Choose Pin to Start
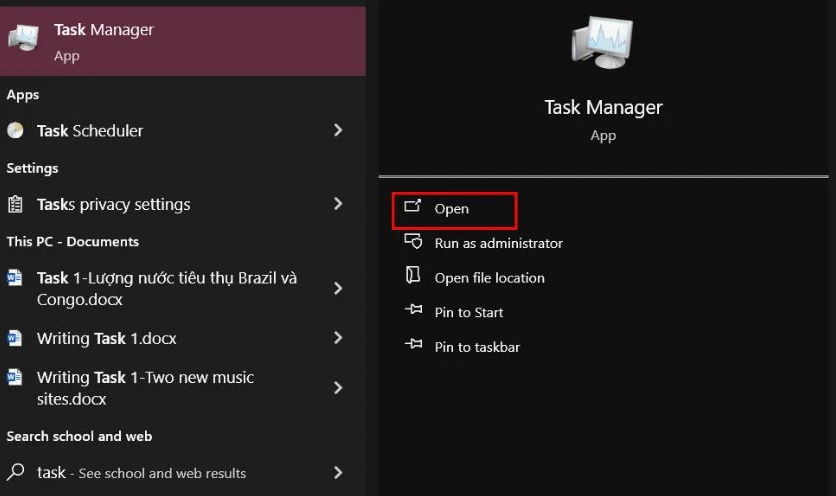This screenshot has width=836, height=496. pyautogui.click(x=469, y=313)
